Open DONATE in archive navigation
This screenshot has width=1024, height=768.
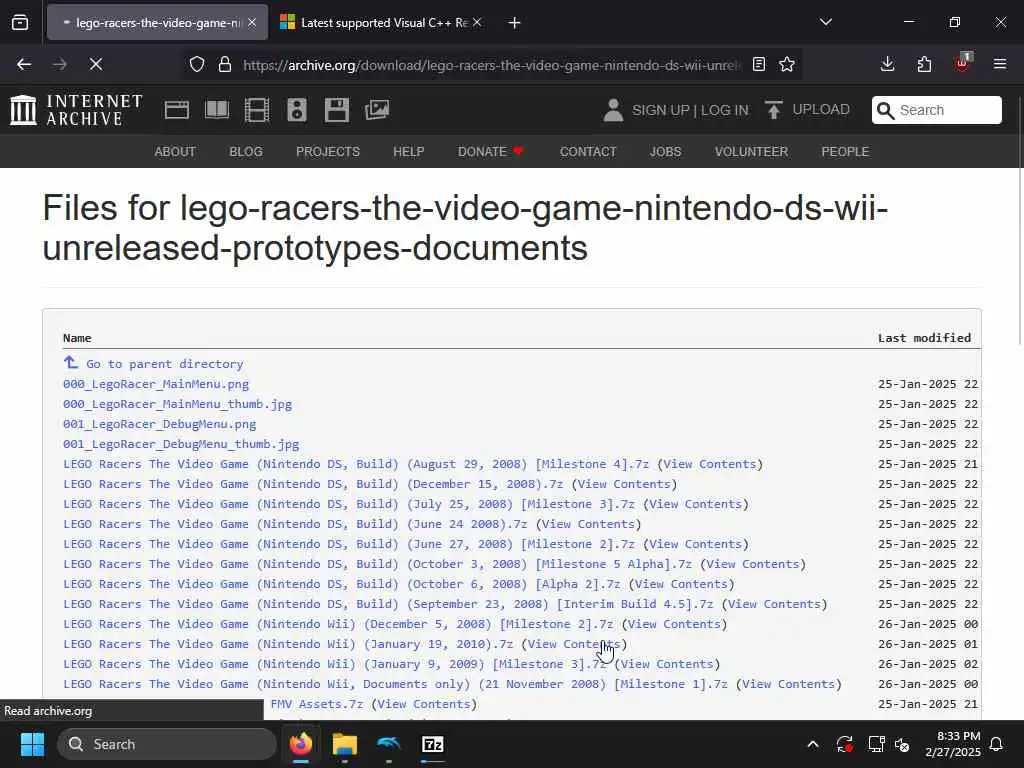[x=490, y=152]
